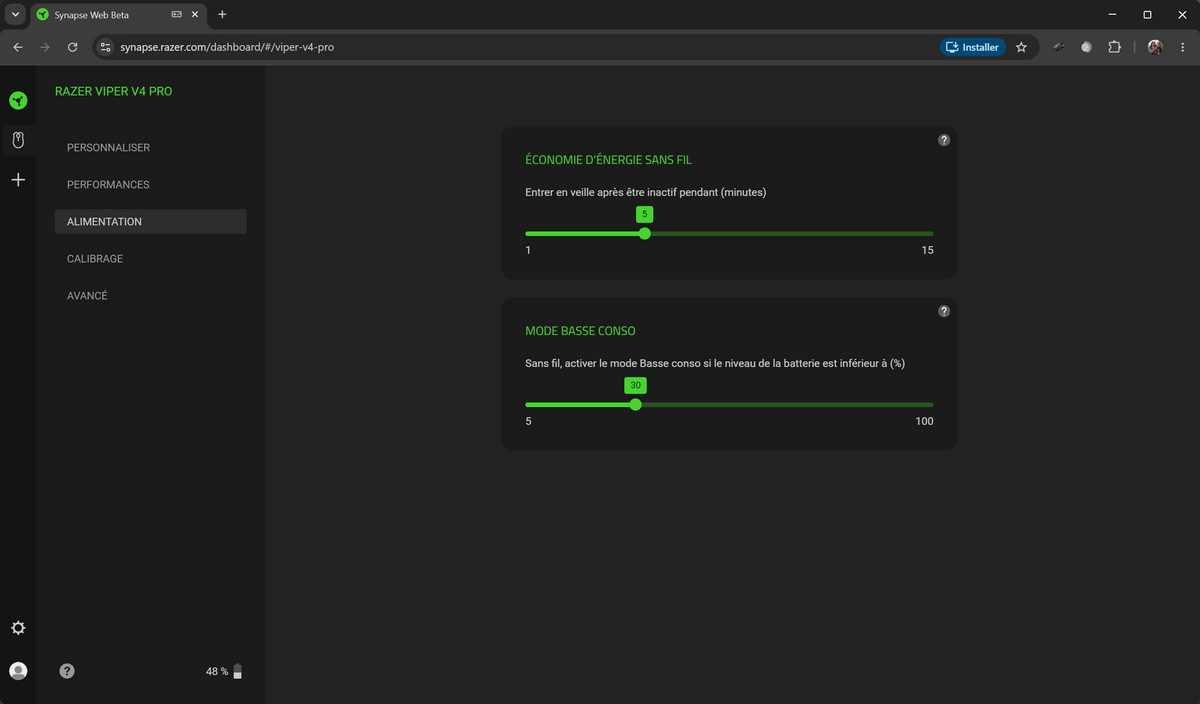The height and width of the screenshot is (704, 1200).
Task: Select the ALIMENTATION section
Action: click(x=150, y=222)
